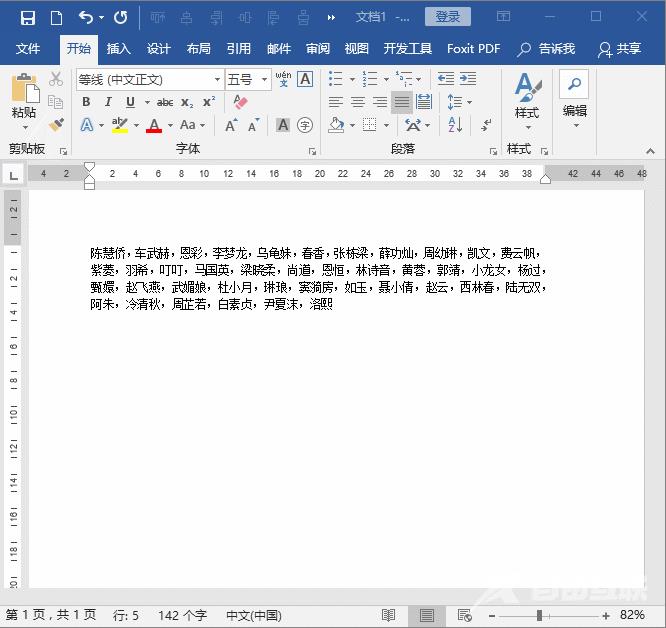
Task: Apply the yellow text highlight color
Action: (120, 125)
